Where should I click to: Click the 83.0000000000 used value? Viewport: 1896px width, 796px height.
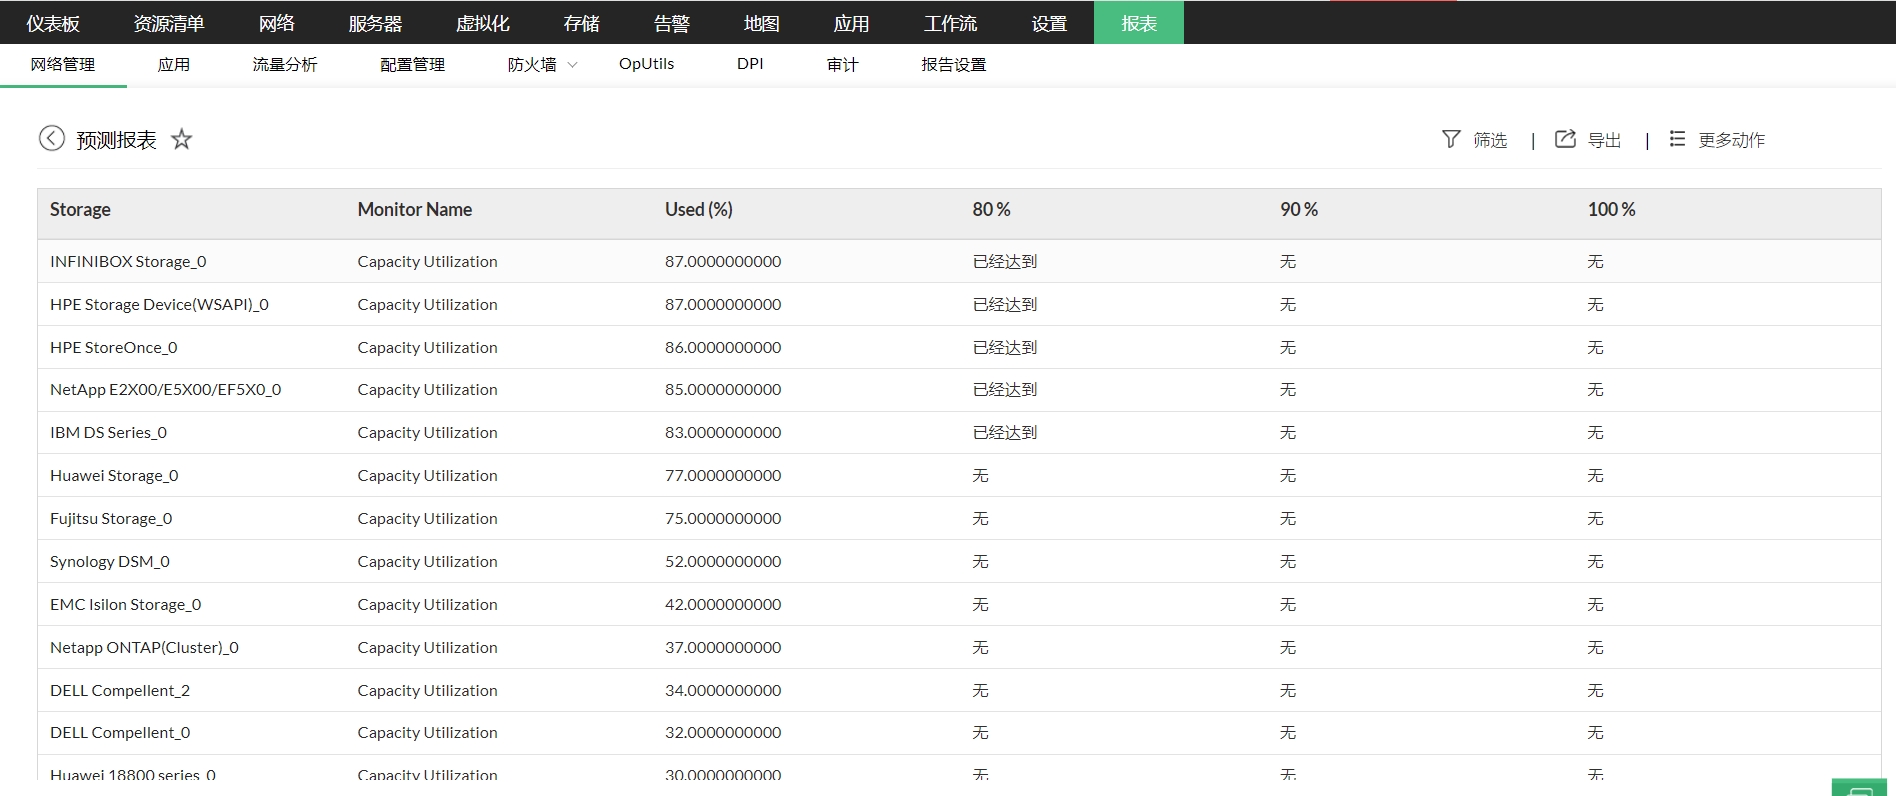723,433
